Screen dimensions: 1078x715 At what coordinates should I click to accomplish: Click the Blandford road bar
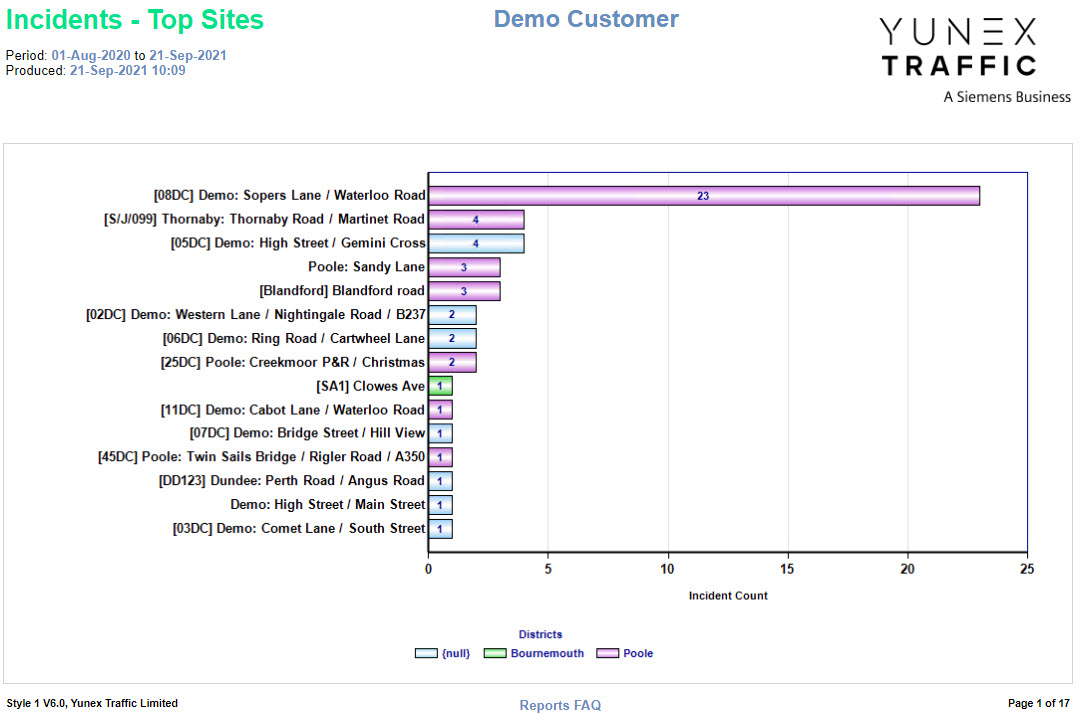click(x=464, y=291)
